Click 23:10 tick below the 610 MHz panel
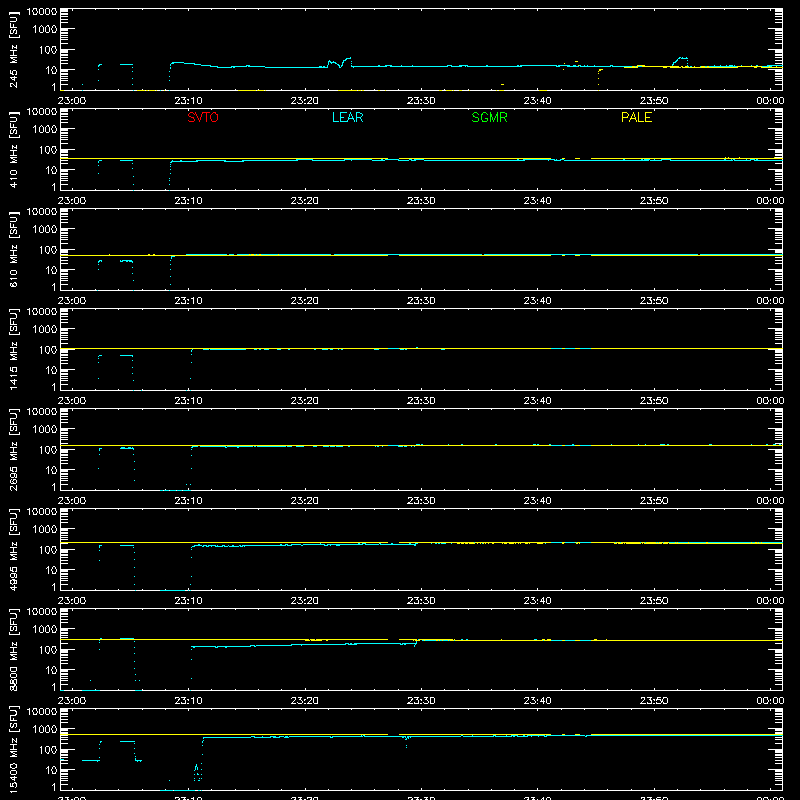800x800 pixels. point(188,301)
